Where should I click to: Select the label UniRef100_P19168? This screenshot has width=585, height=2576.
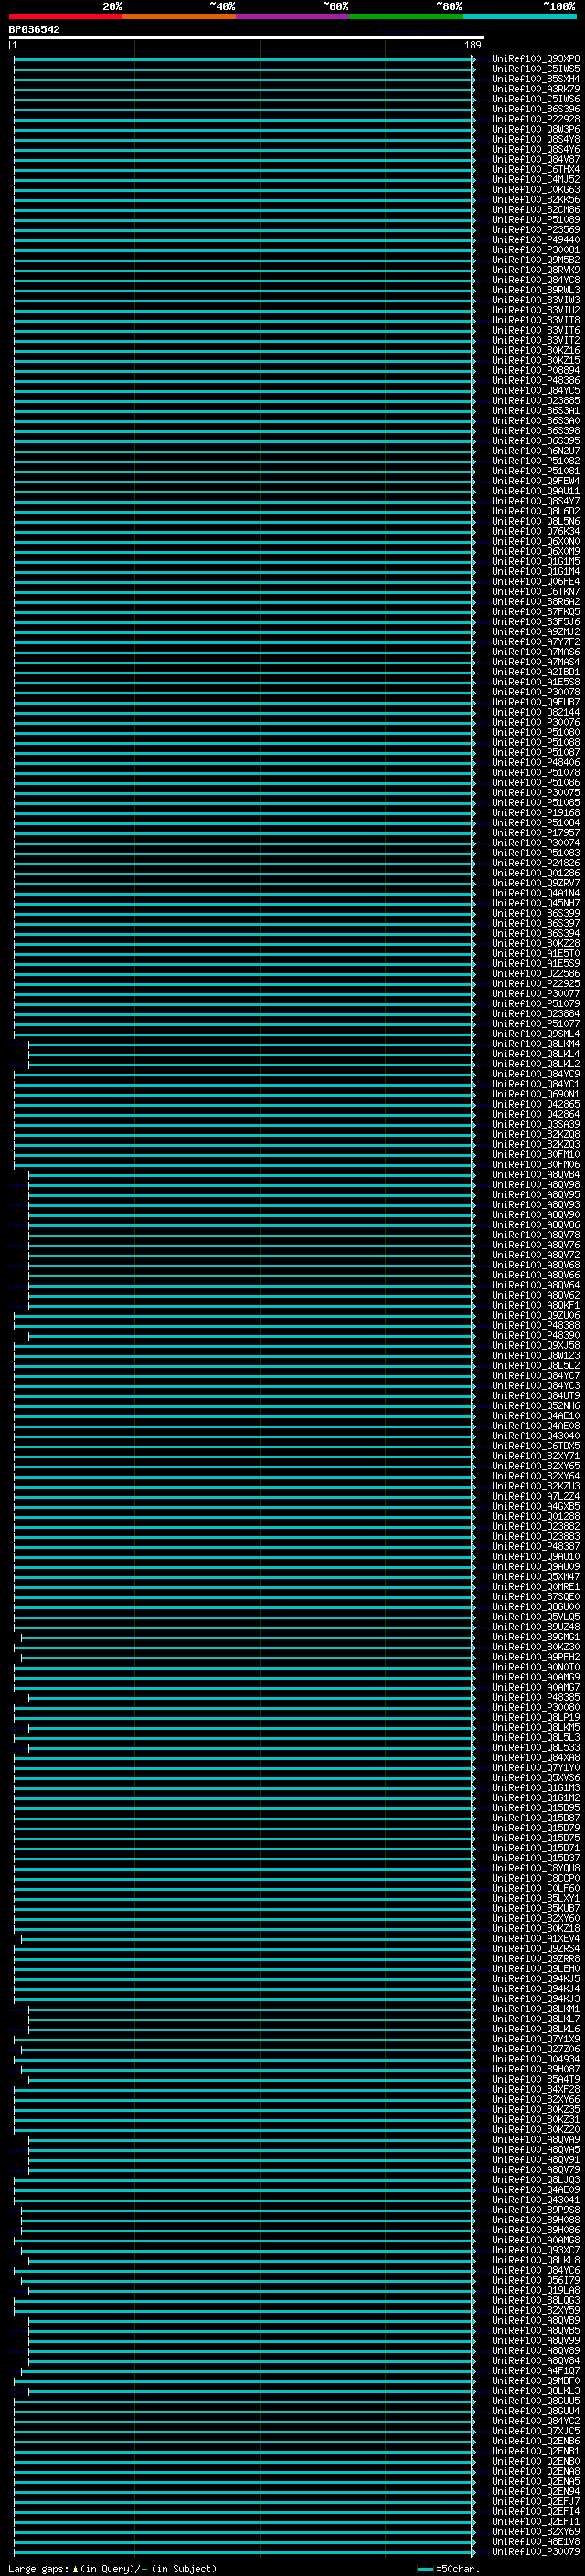coord(536,813)
